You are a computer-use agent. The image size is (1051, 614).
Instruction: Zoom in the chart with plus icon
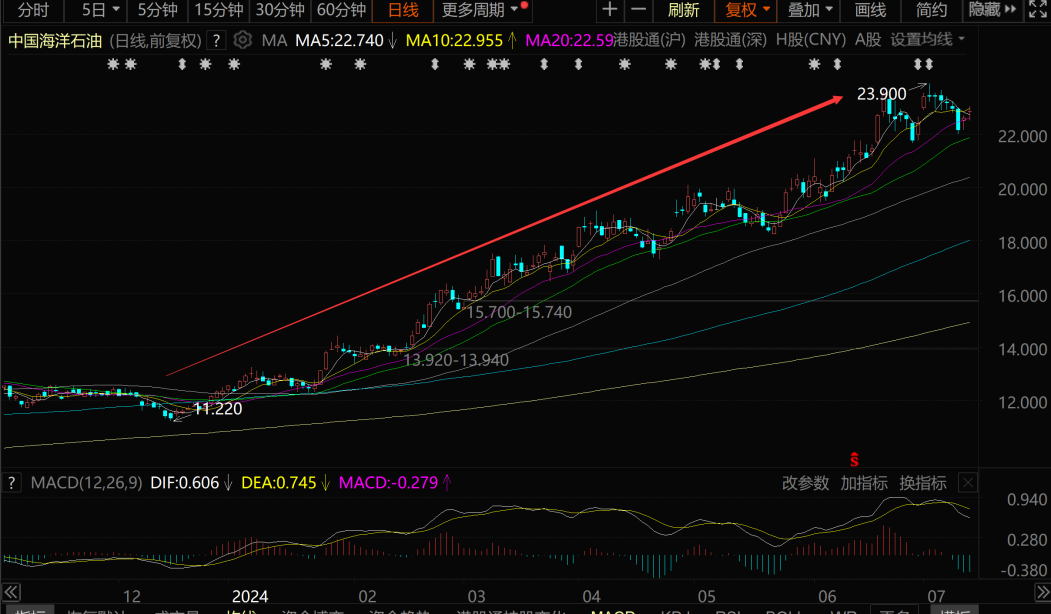609,10
